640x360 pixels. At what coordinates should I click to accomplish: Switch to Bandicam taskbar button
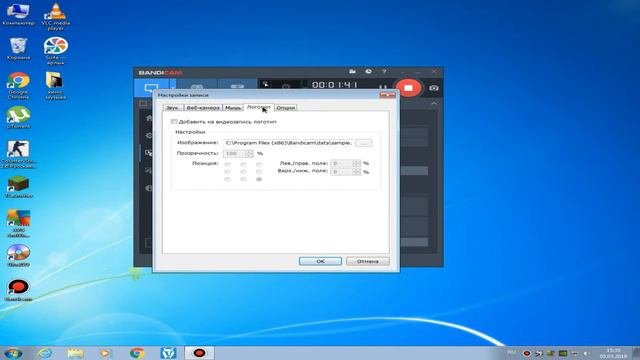[x=199, y=353]
